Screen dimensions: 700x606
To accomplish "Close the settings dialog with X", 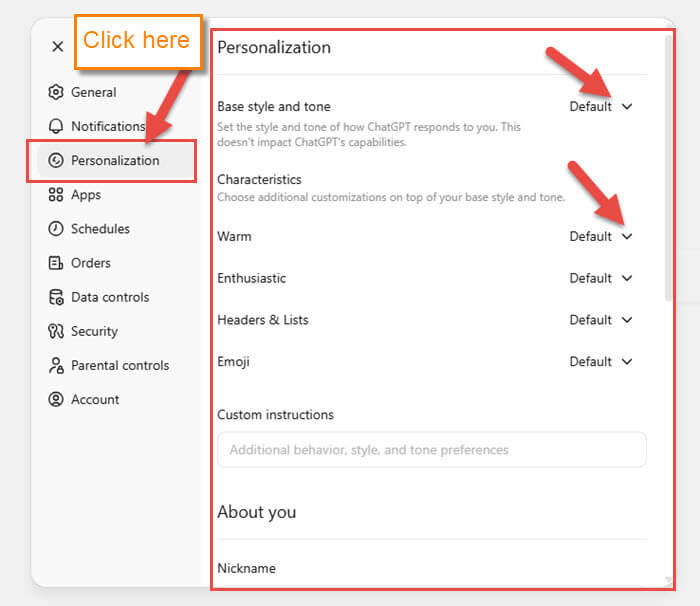I will pyautogui.click(x=58, y=46).
